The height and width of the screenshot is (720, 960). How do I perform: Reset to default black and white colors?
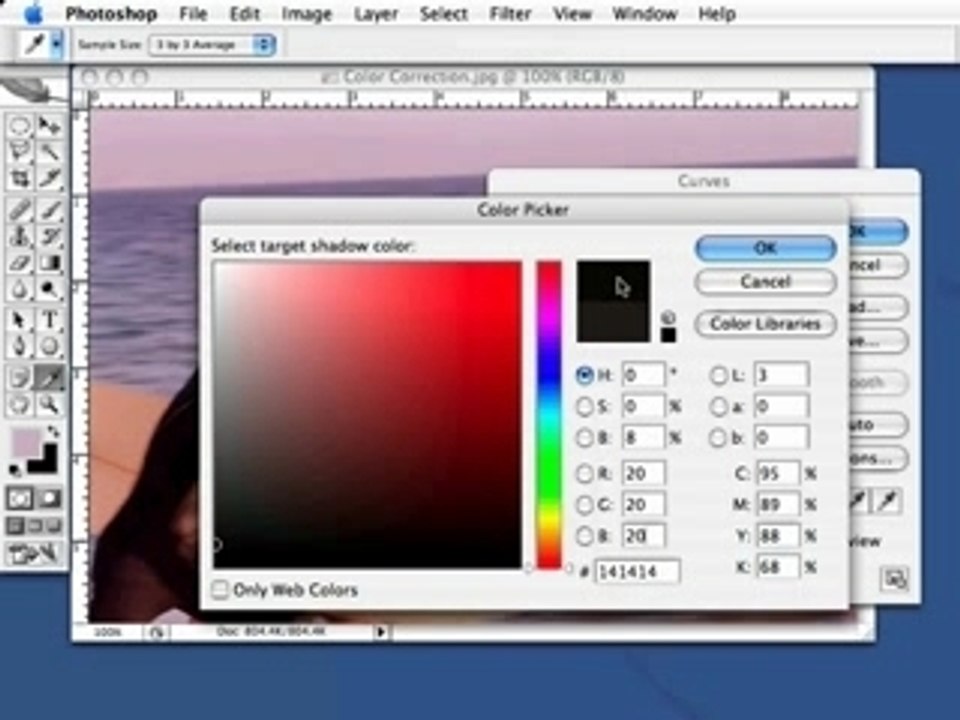pos(15,470)
